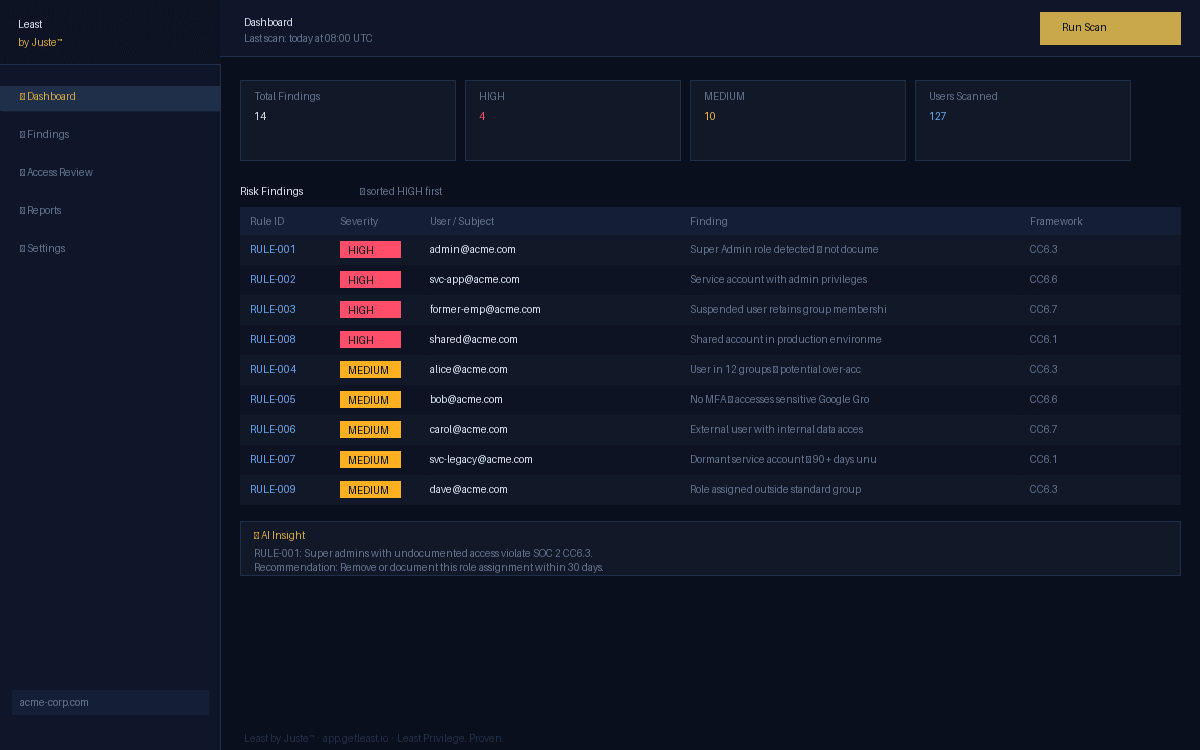Click 'External user with internal data' finding
Screen dimensions: 1200x750
(776, 429)
